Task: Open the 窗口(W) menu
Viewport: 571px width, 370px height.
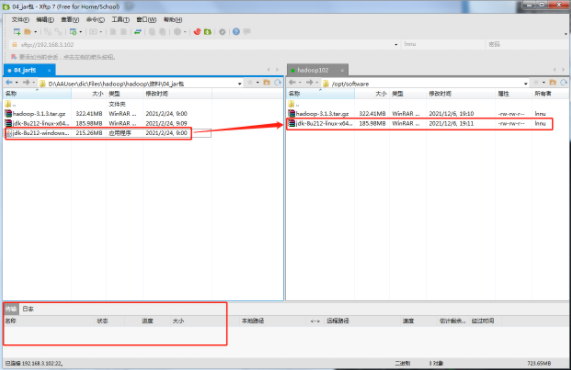Action: [146, 19]
